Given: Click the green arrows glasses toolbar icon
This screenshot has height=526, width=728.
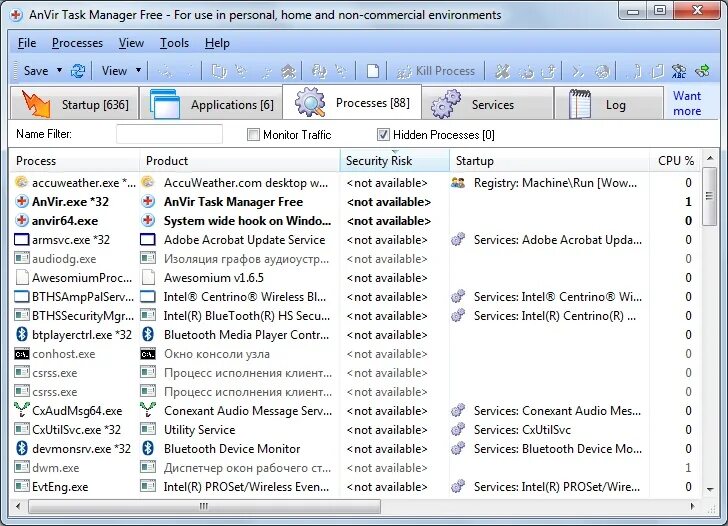Looking at the screenshot, I should click(702, 71).
